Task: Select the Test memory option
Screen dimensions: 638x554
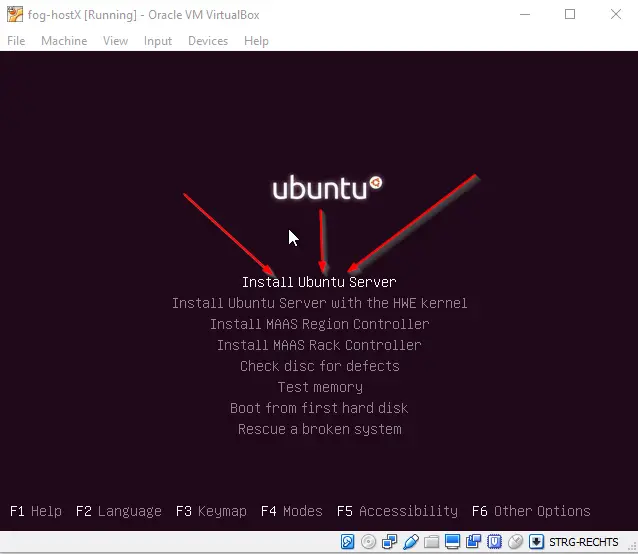Action: point(320,387)
